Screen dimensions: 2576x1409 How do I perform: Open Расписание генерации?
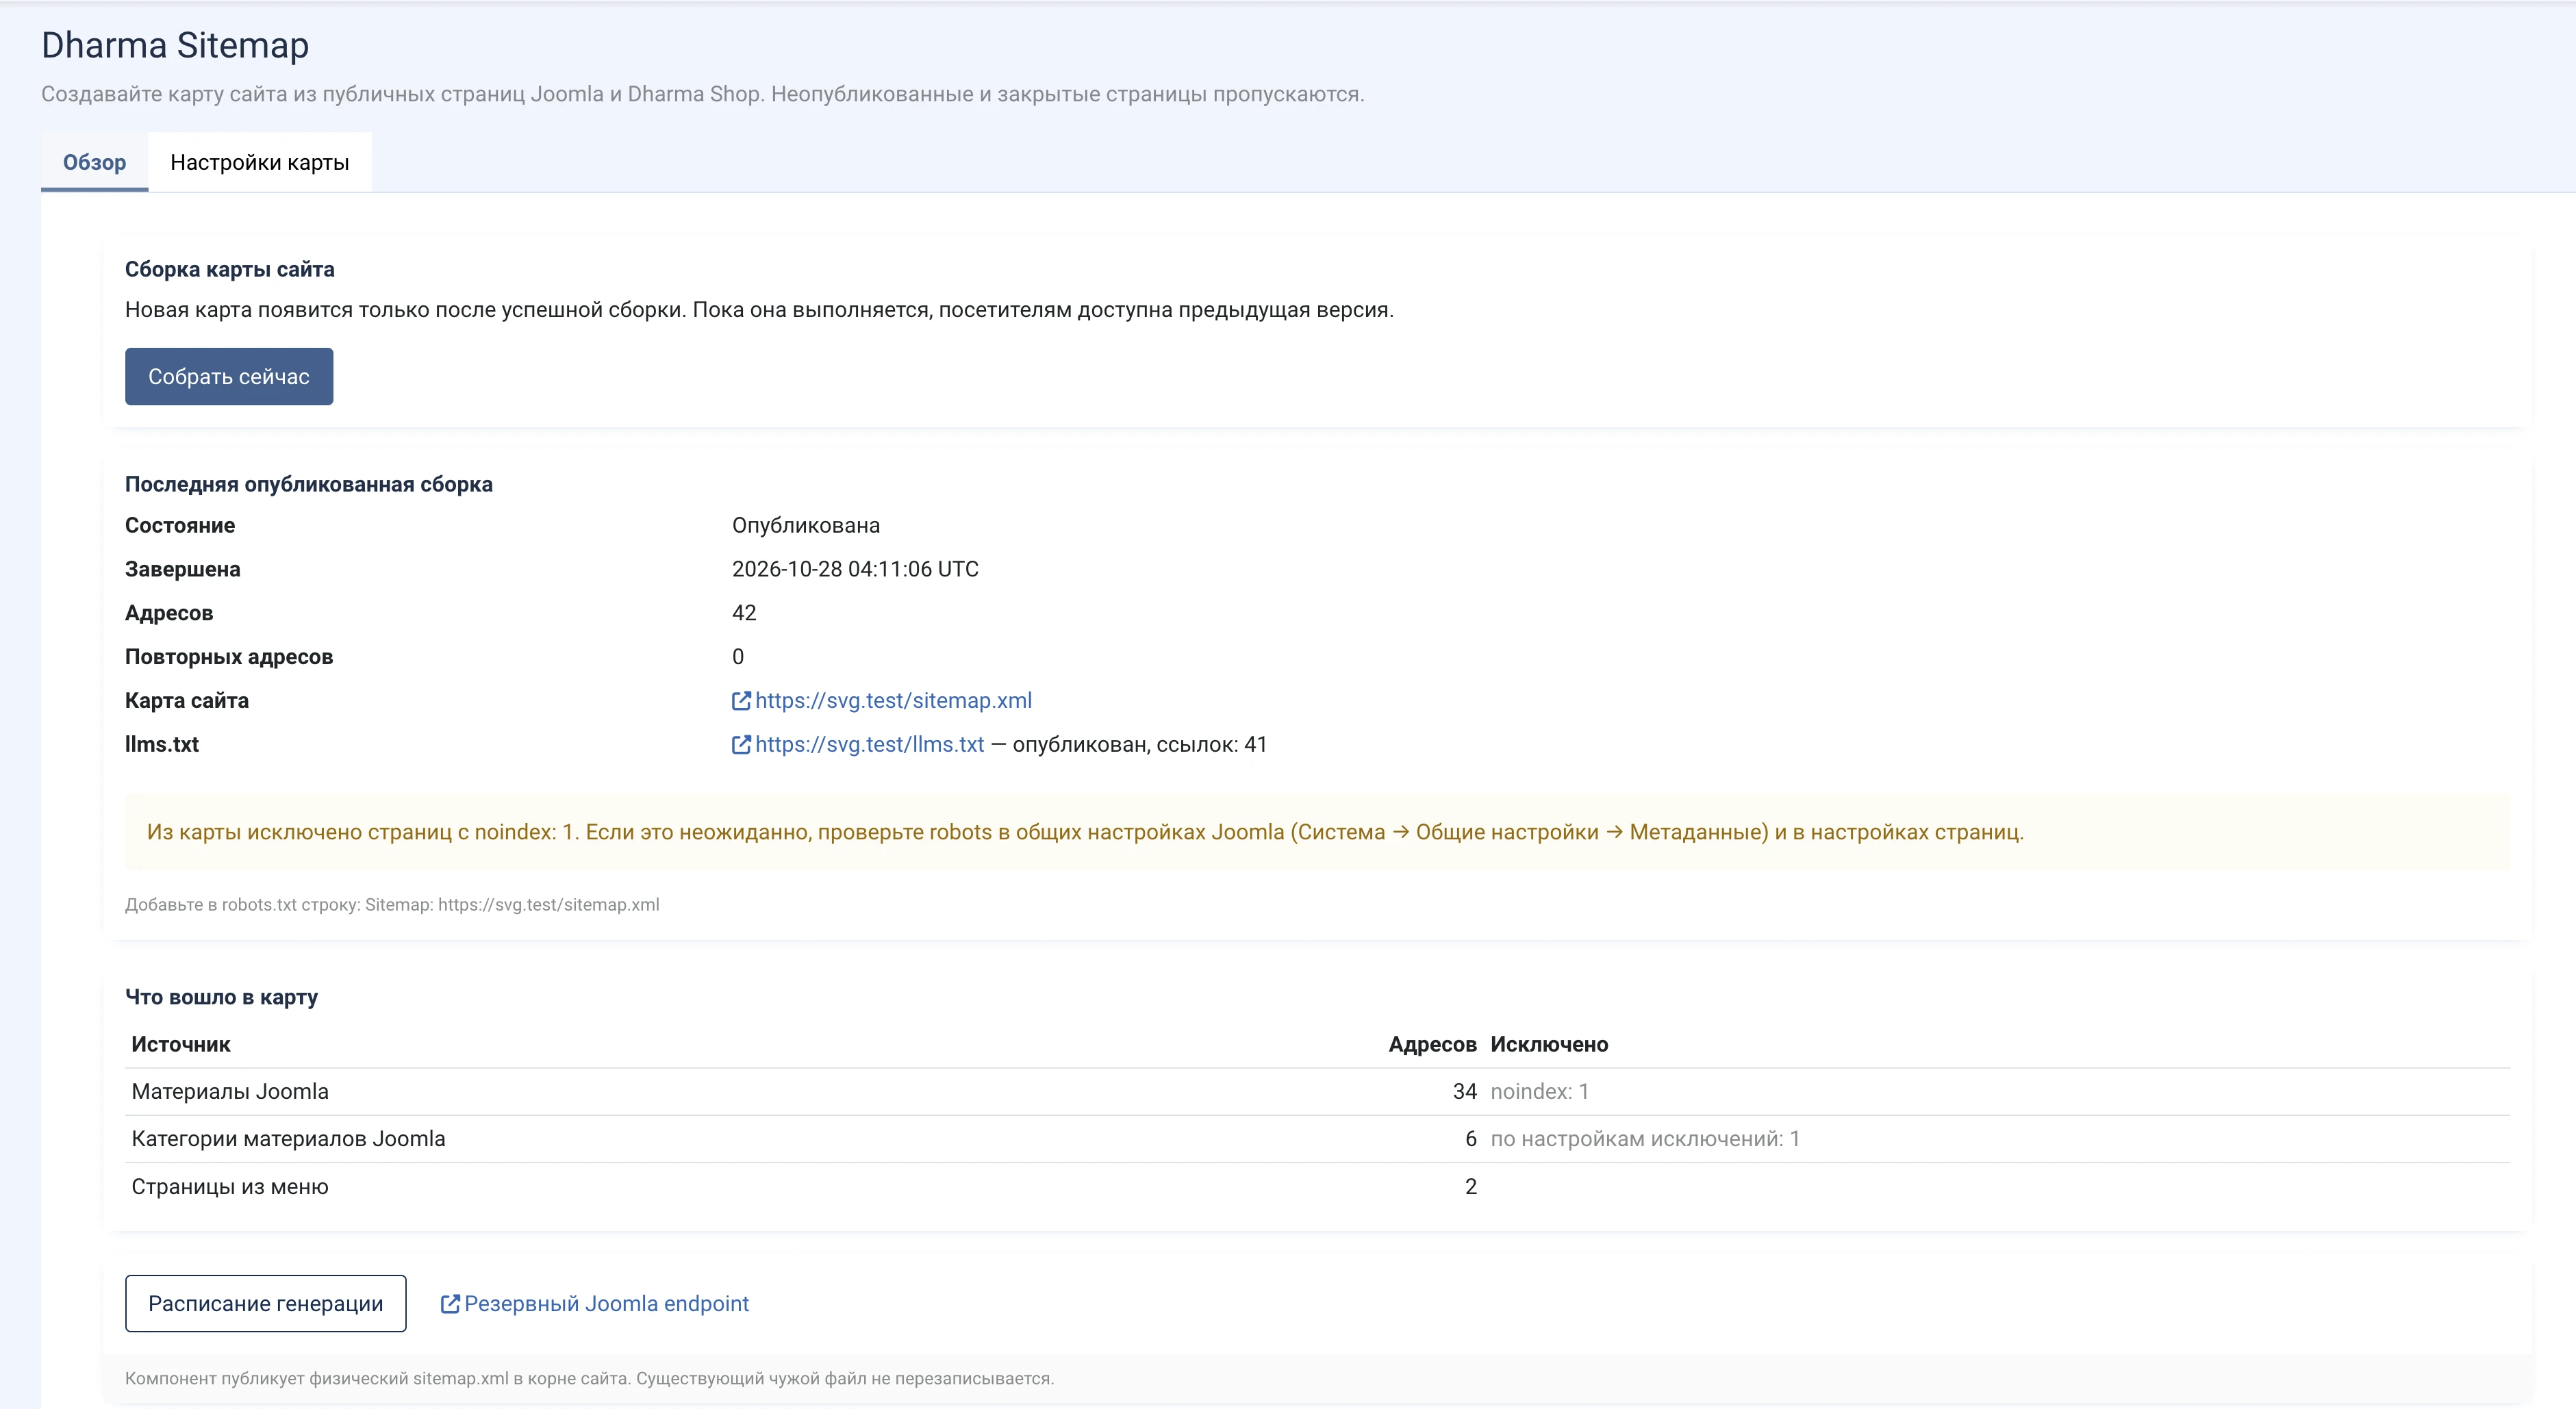(266, 1303)
